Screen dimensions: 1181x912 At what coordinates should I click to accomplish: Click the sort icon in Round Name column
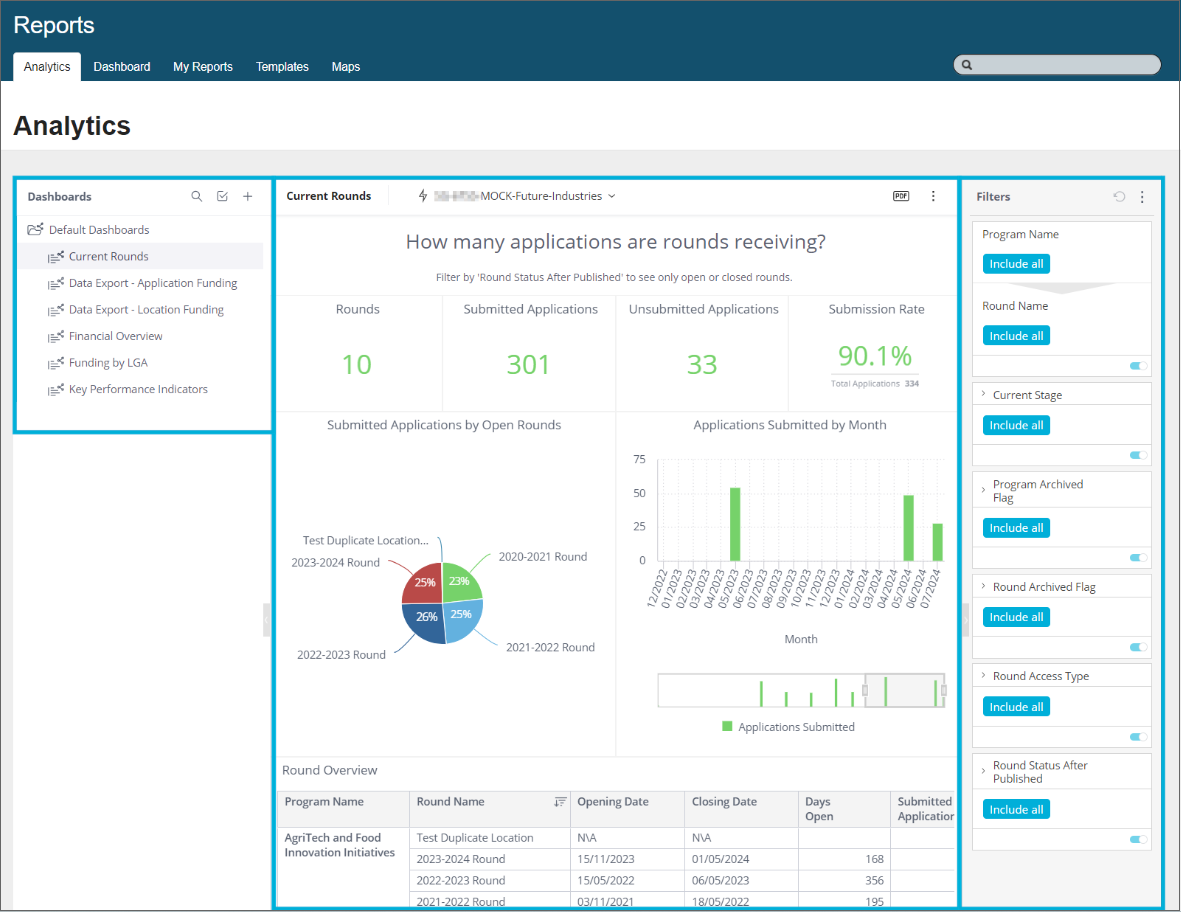(561, 802)
